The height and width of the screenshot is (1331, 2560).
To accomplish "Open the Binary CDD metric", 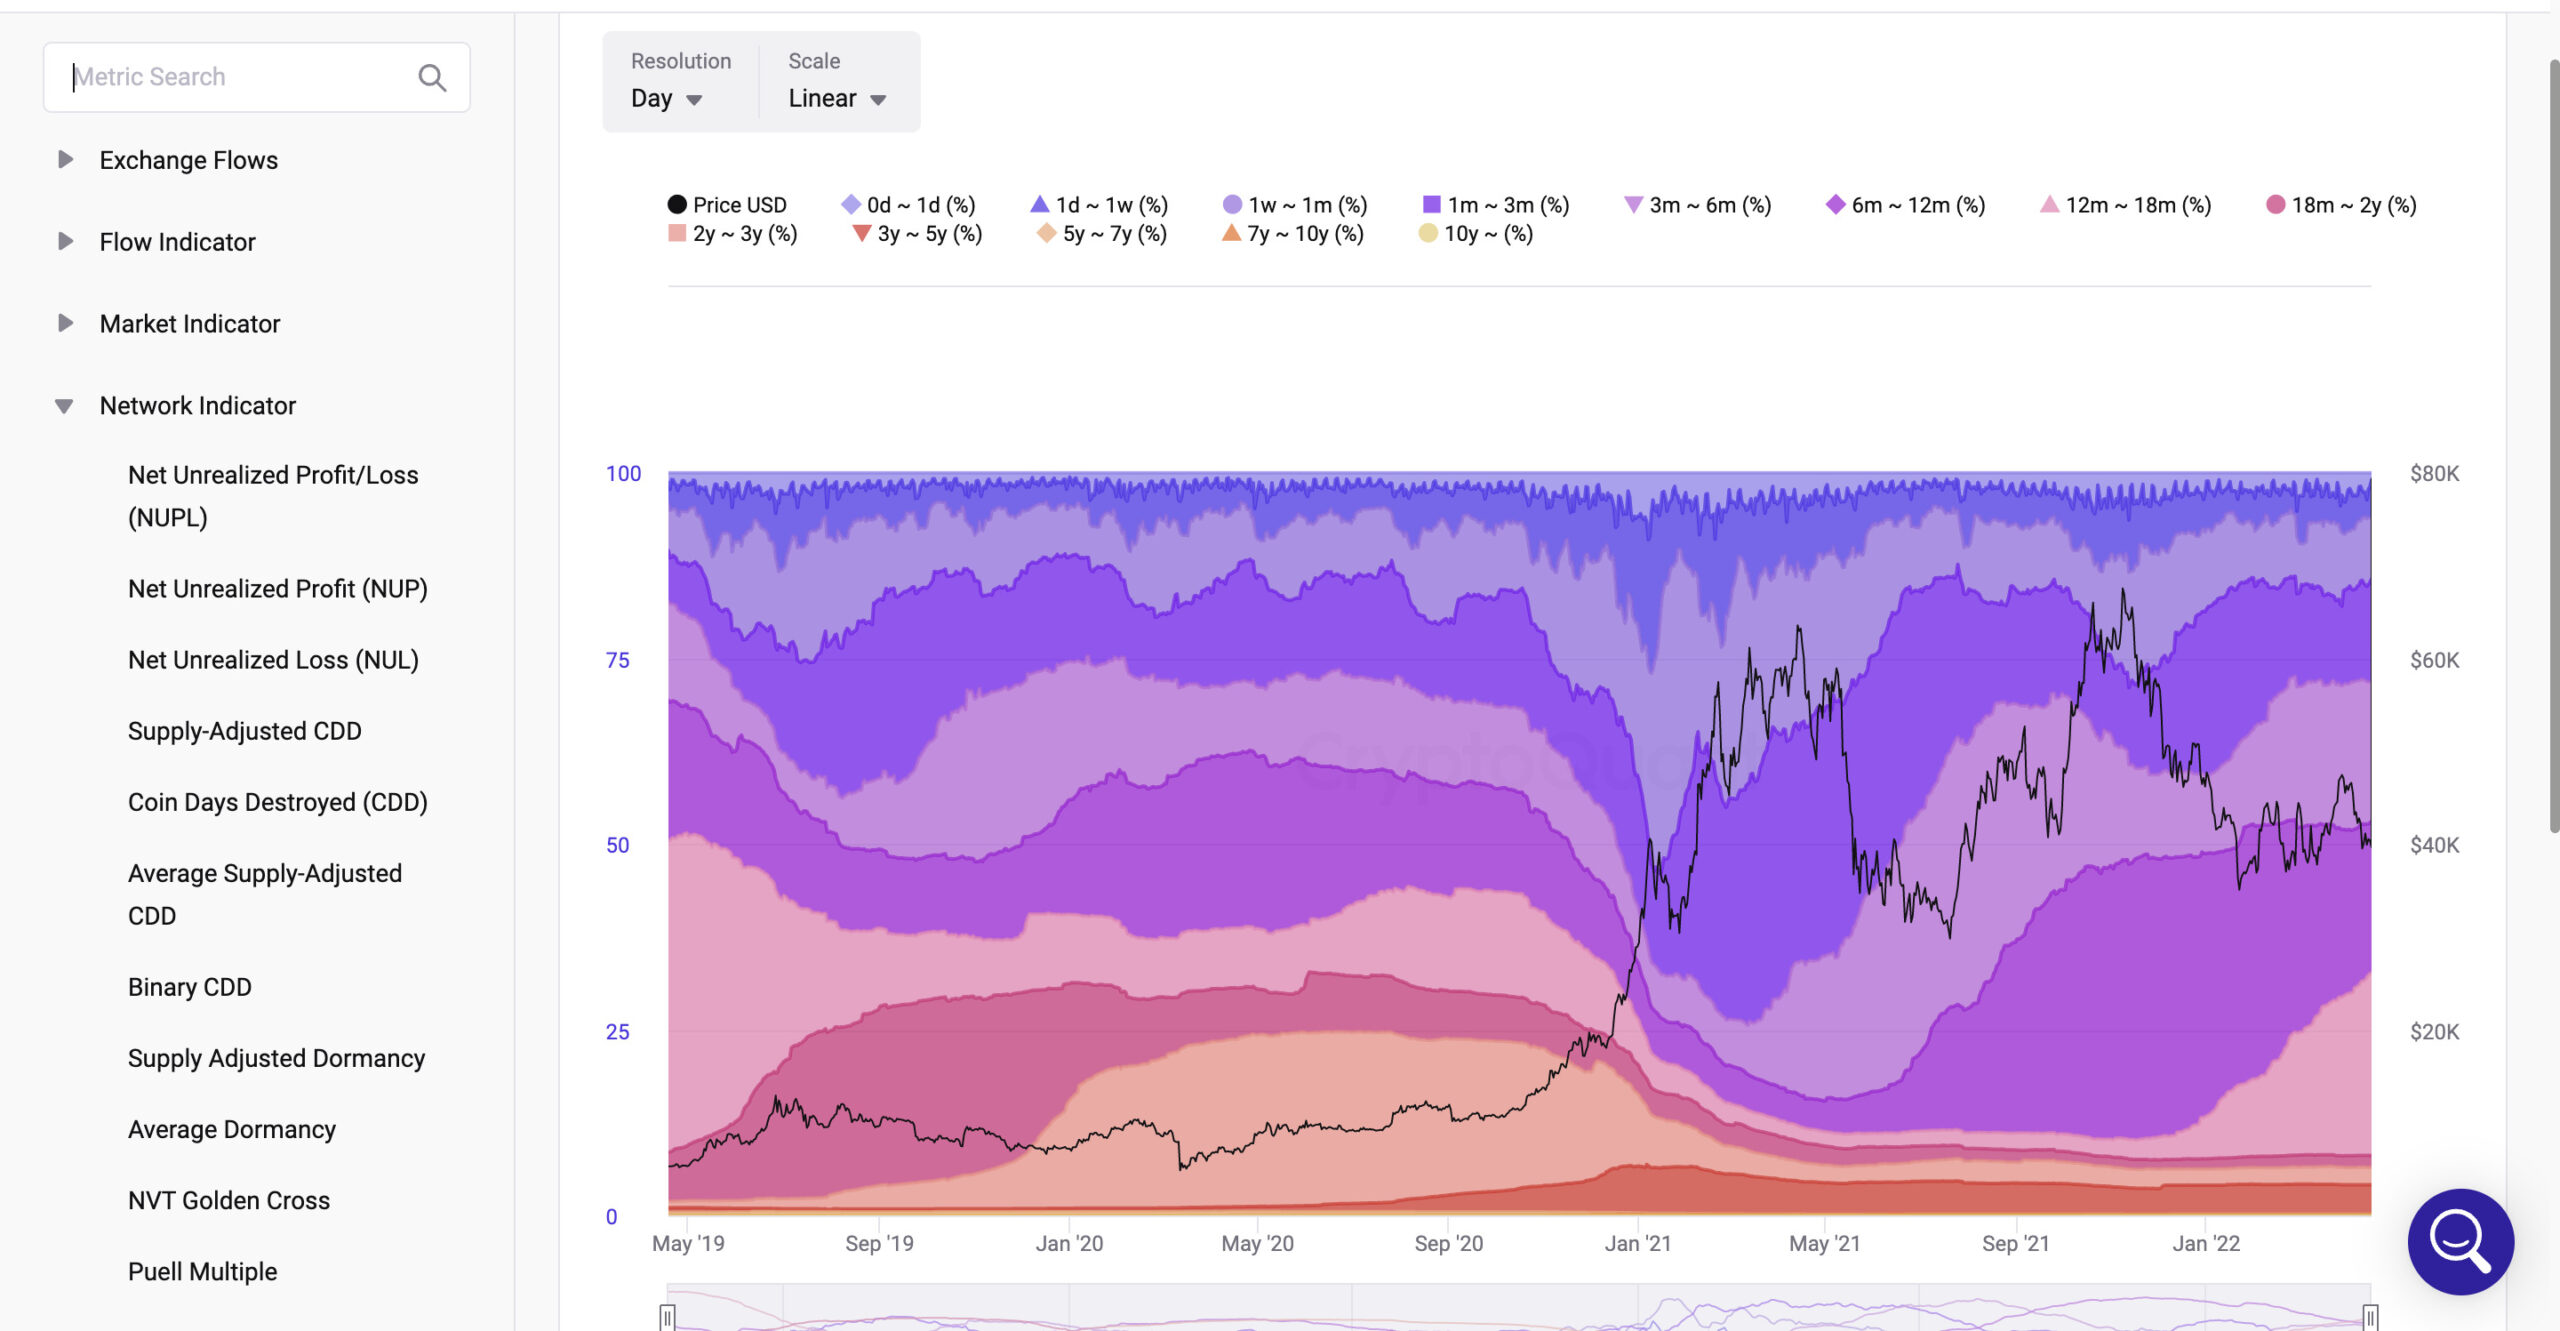I will 190,987.
